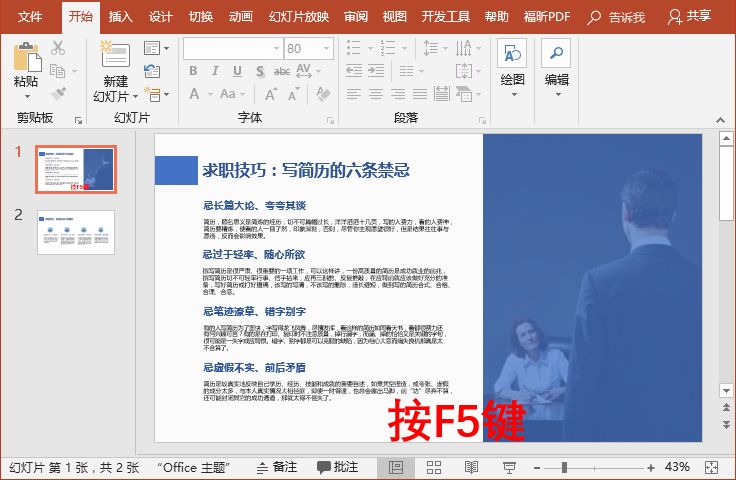
Task: Switch to the 福昕PDF tab
Action: (x=547, y=17)
